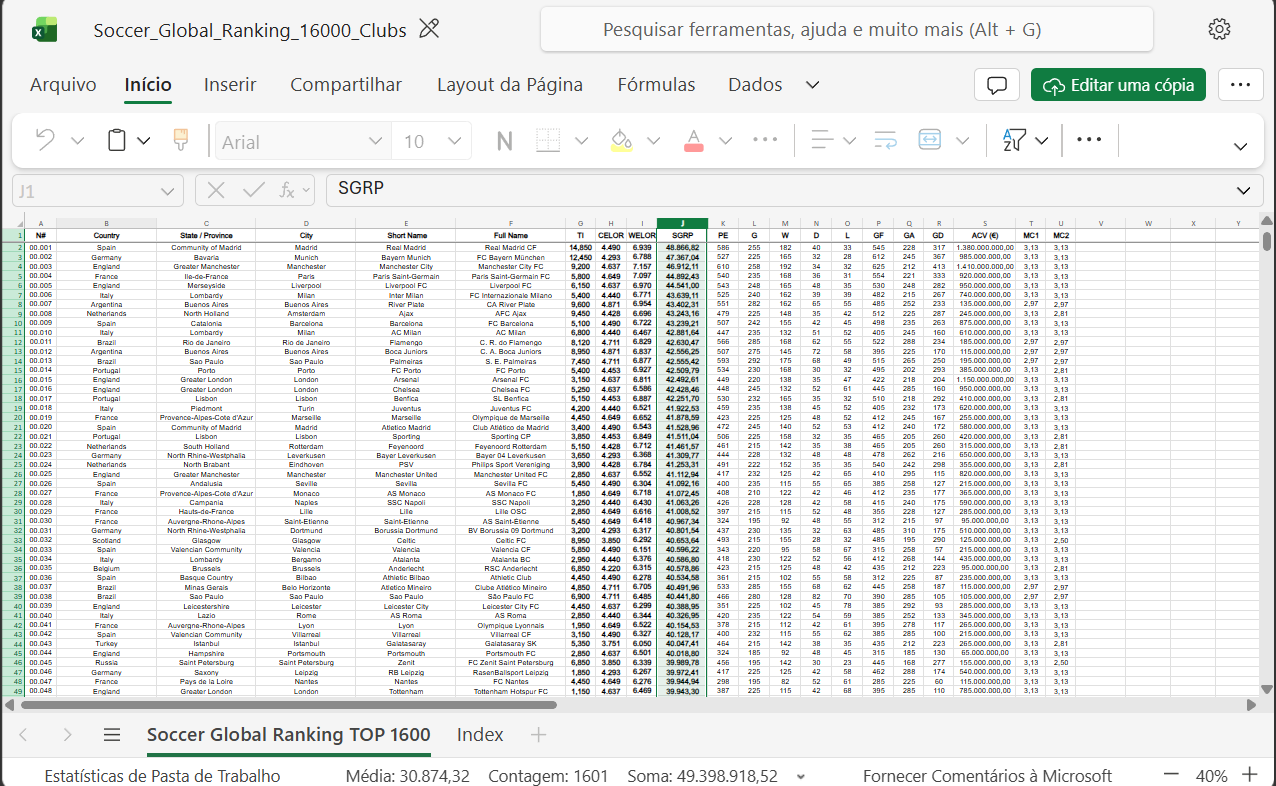
Task: Expand the font color dropdown arrow
Action: pyautogui.click(x=726, y=141)
